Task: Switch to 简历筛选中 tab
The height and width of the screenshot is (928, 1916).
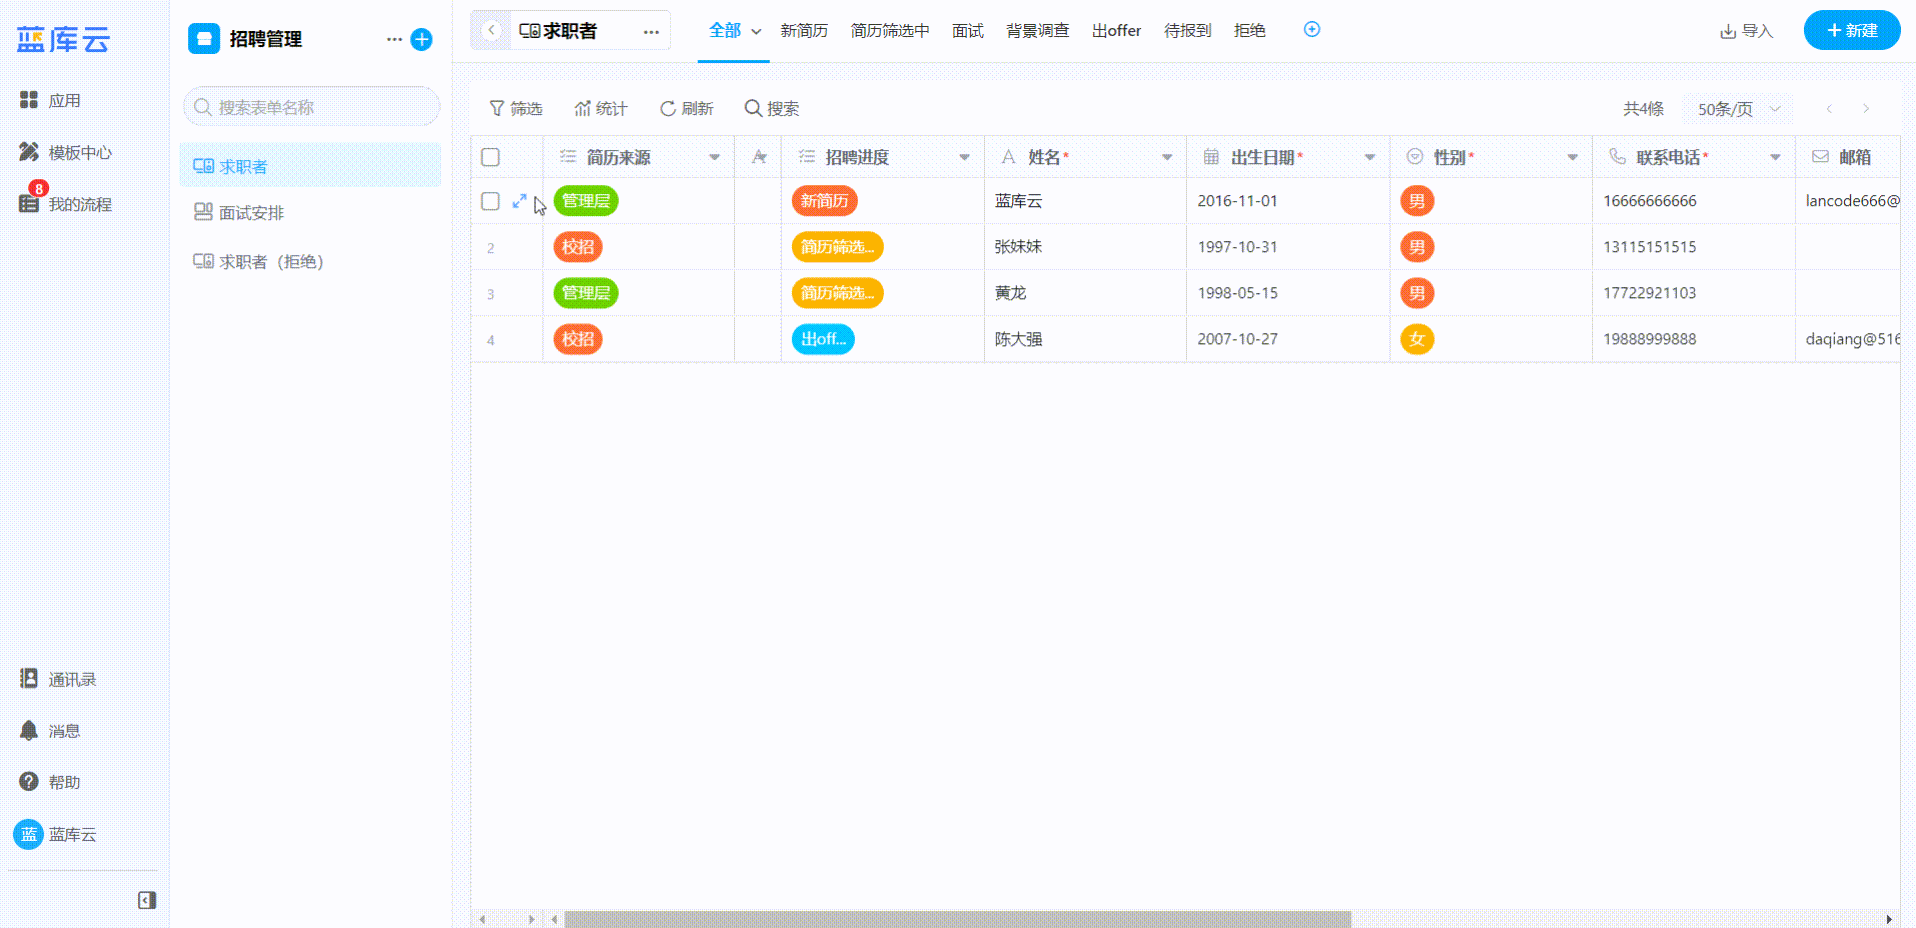Action: coord(890,31)
